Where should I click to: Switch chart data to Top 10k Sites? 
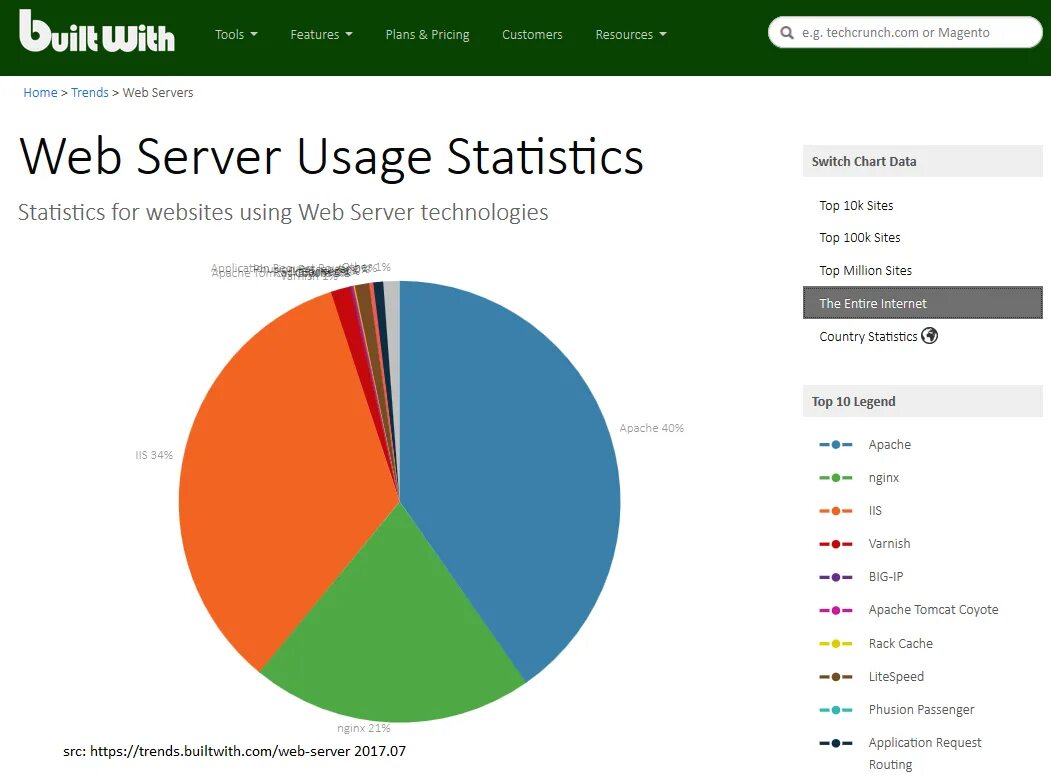tap(856, 205)
